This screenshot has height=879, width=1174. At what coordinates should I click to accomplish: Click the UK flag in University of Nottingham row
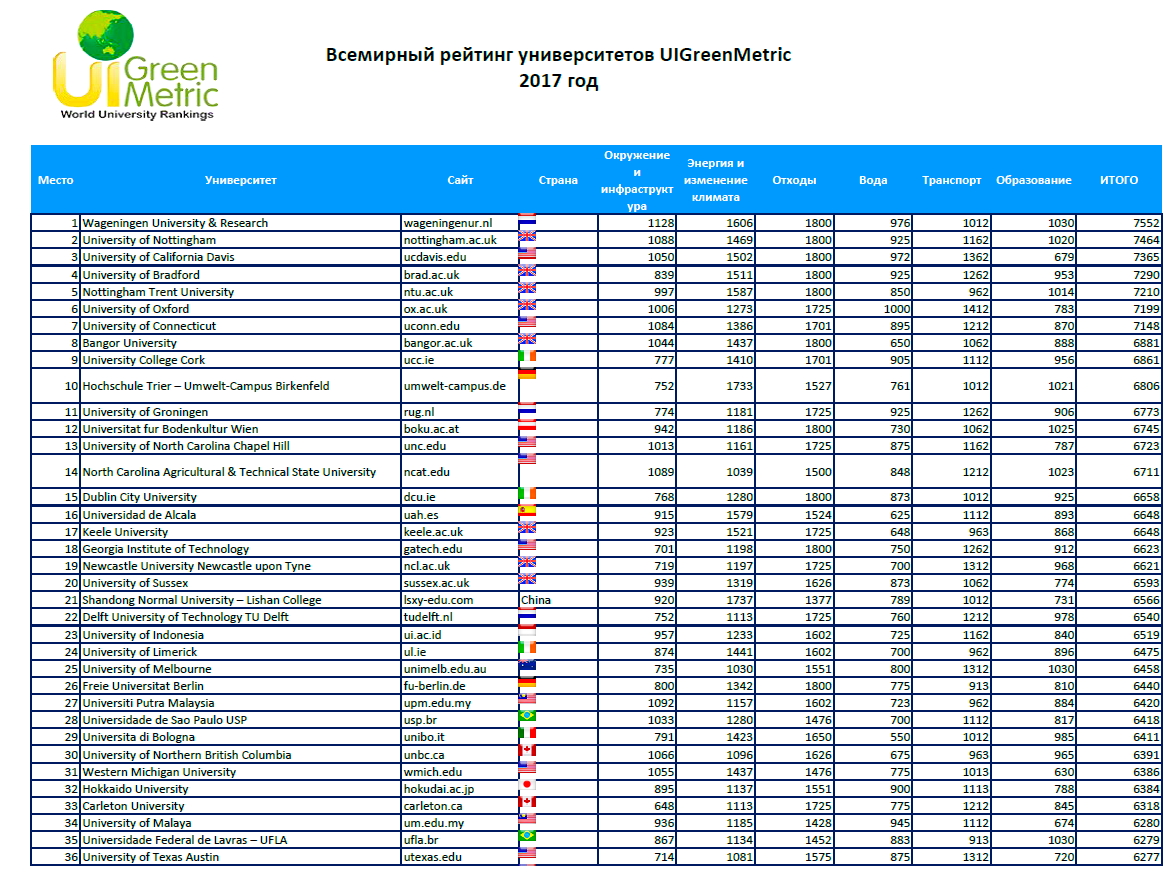pos(527,237)
